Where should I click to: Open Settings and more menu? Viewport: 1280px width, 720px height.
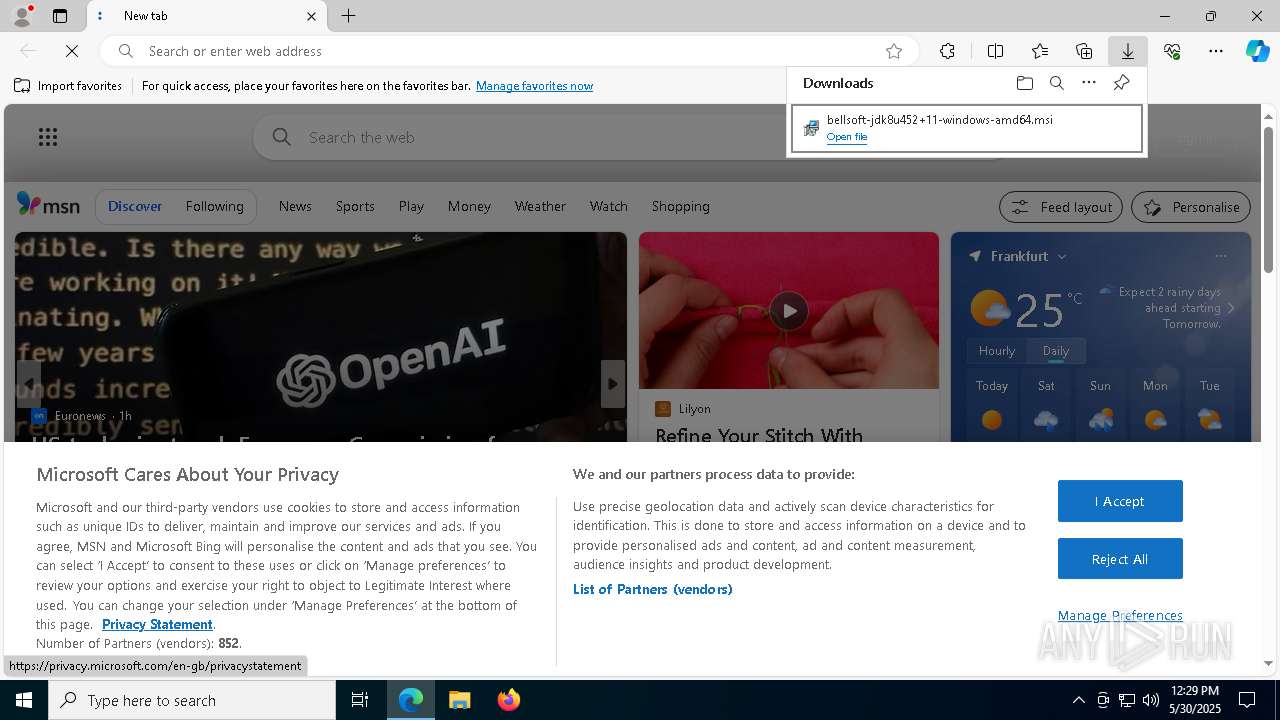pos(1216,51)
